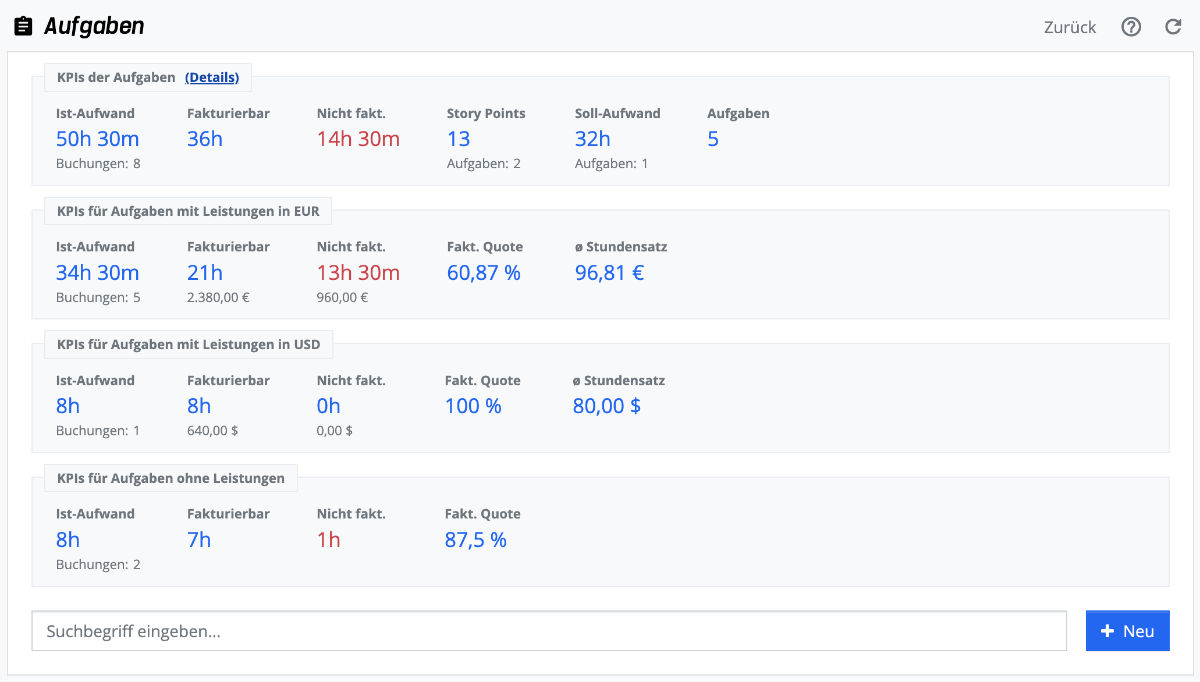
Task: Click the Story Points label
Action: 486,113
